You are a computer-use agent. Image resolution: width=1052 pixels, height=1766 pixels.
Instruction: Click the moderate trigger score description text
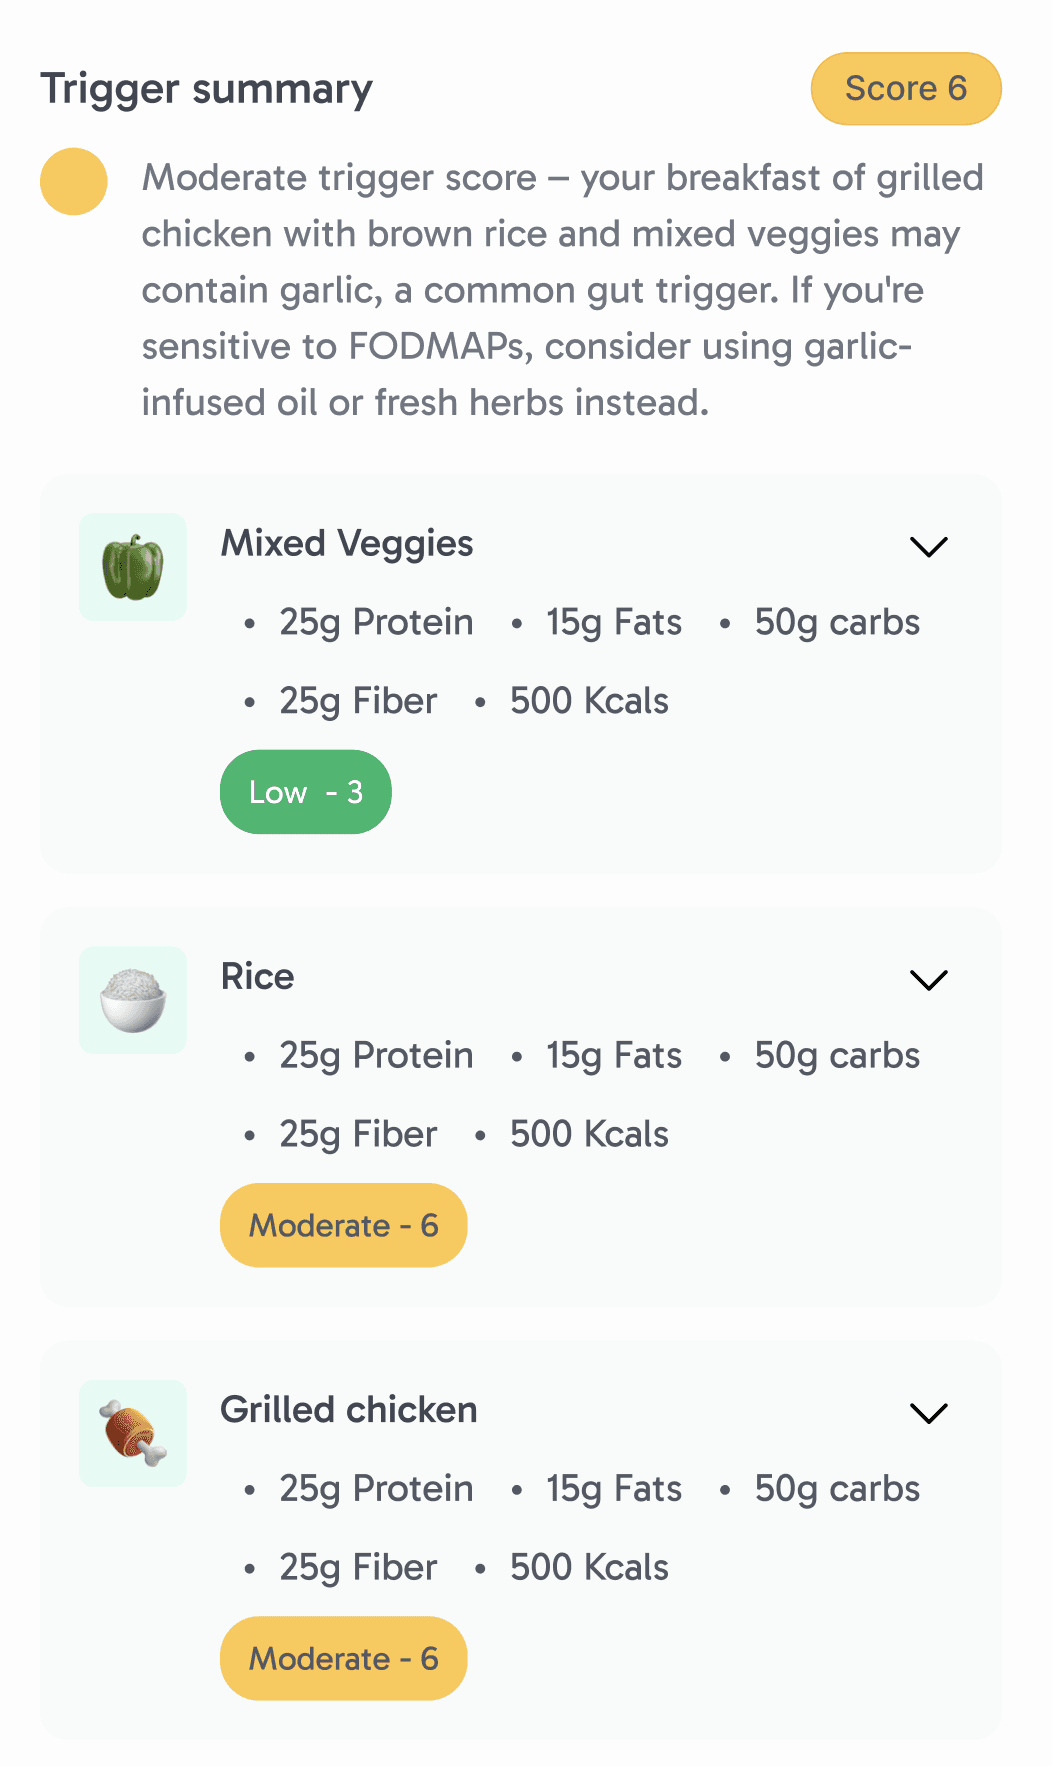563,290
